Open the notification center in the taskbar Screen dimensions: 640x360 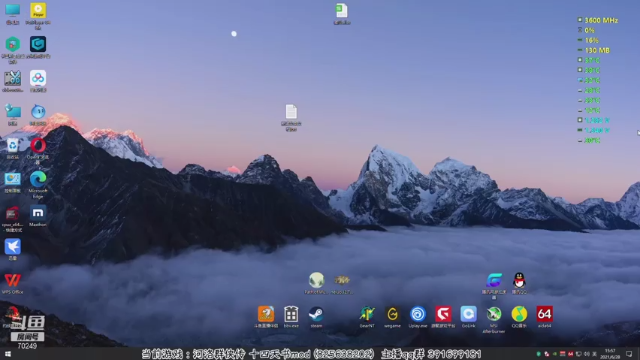(629, 354)
